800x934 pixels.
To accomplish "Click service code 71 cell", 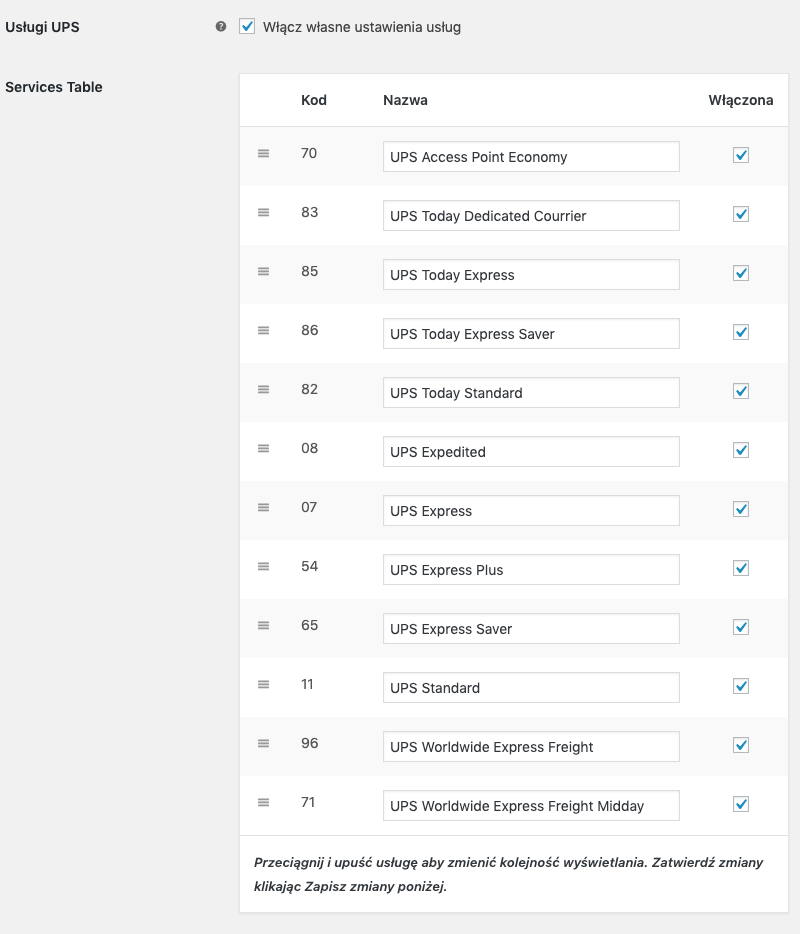I will pyautogui.click(x=307, y=802).
